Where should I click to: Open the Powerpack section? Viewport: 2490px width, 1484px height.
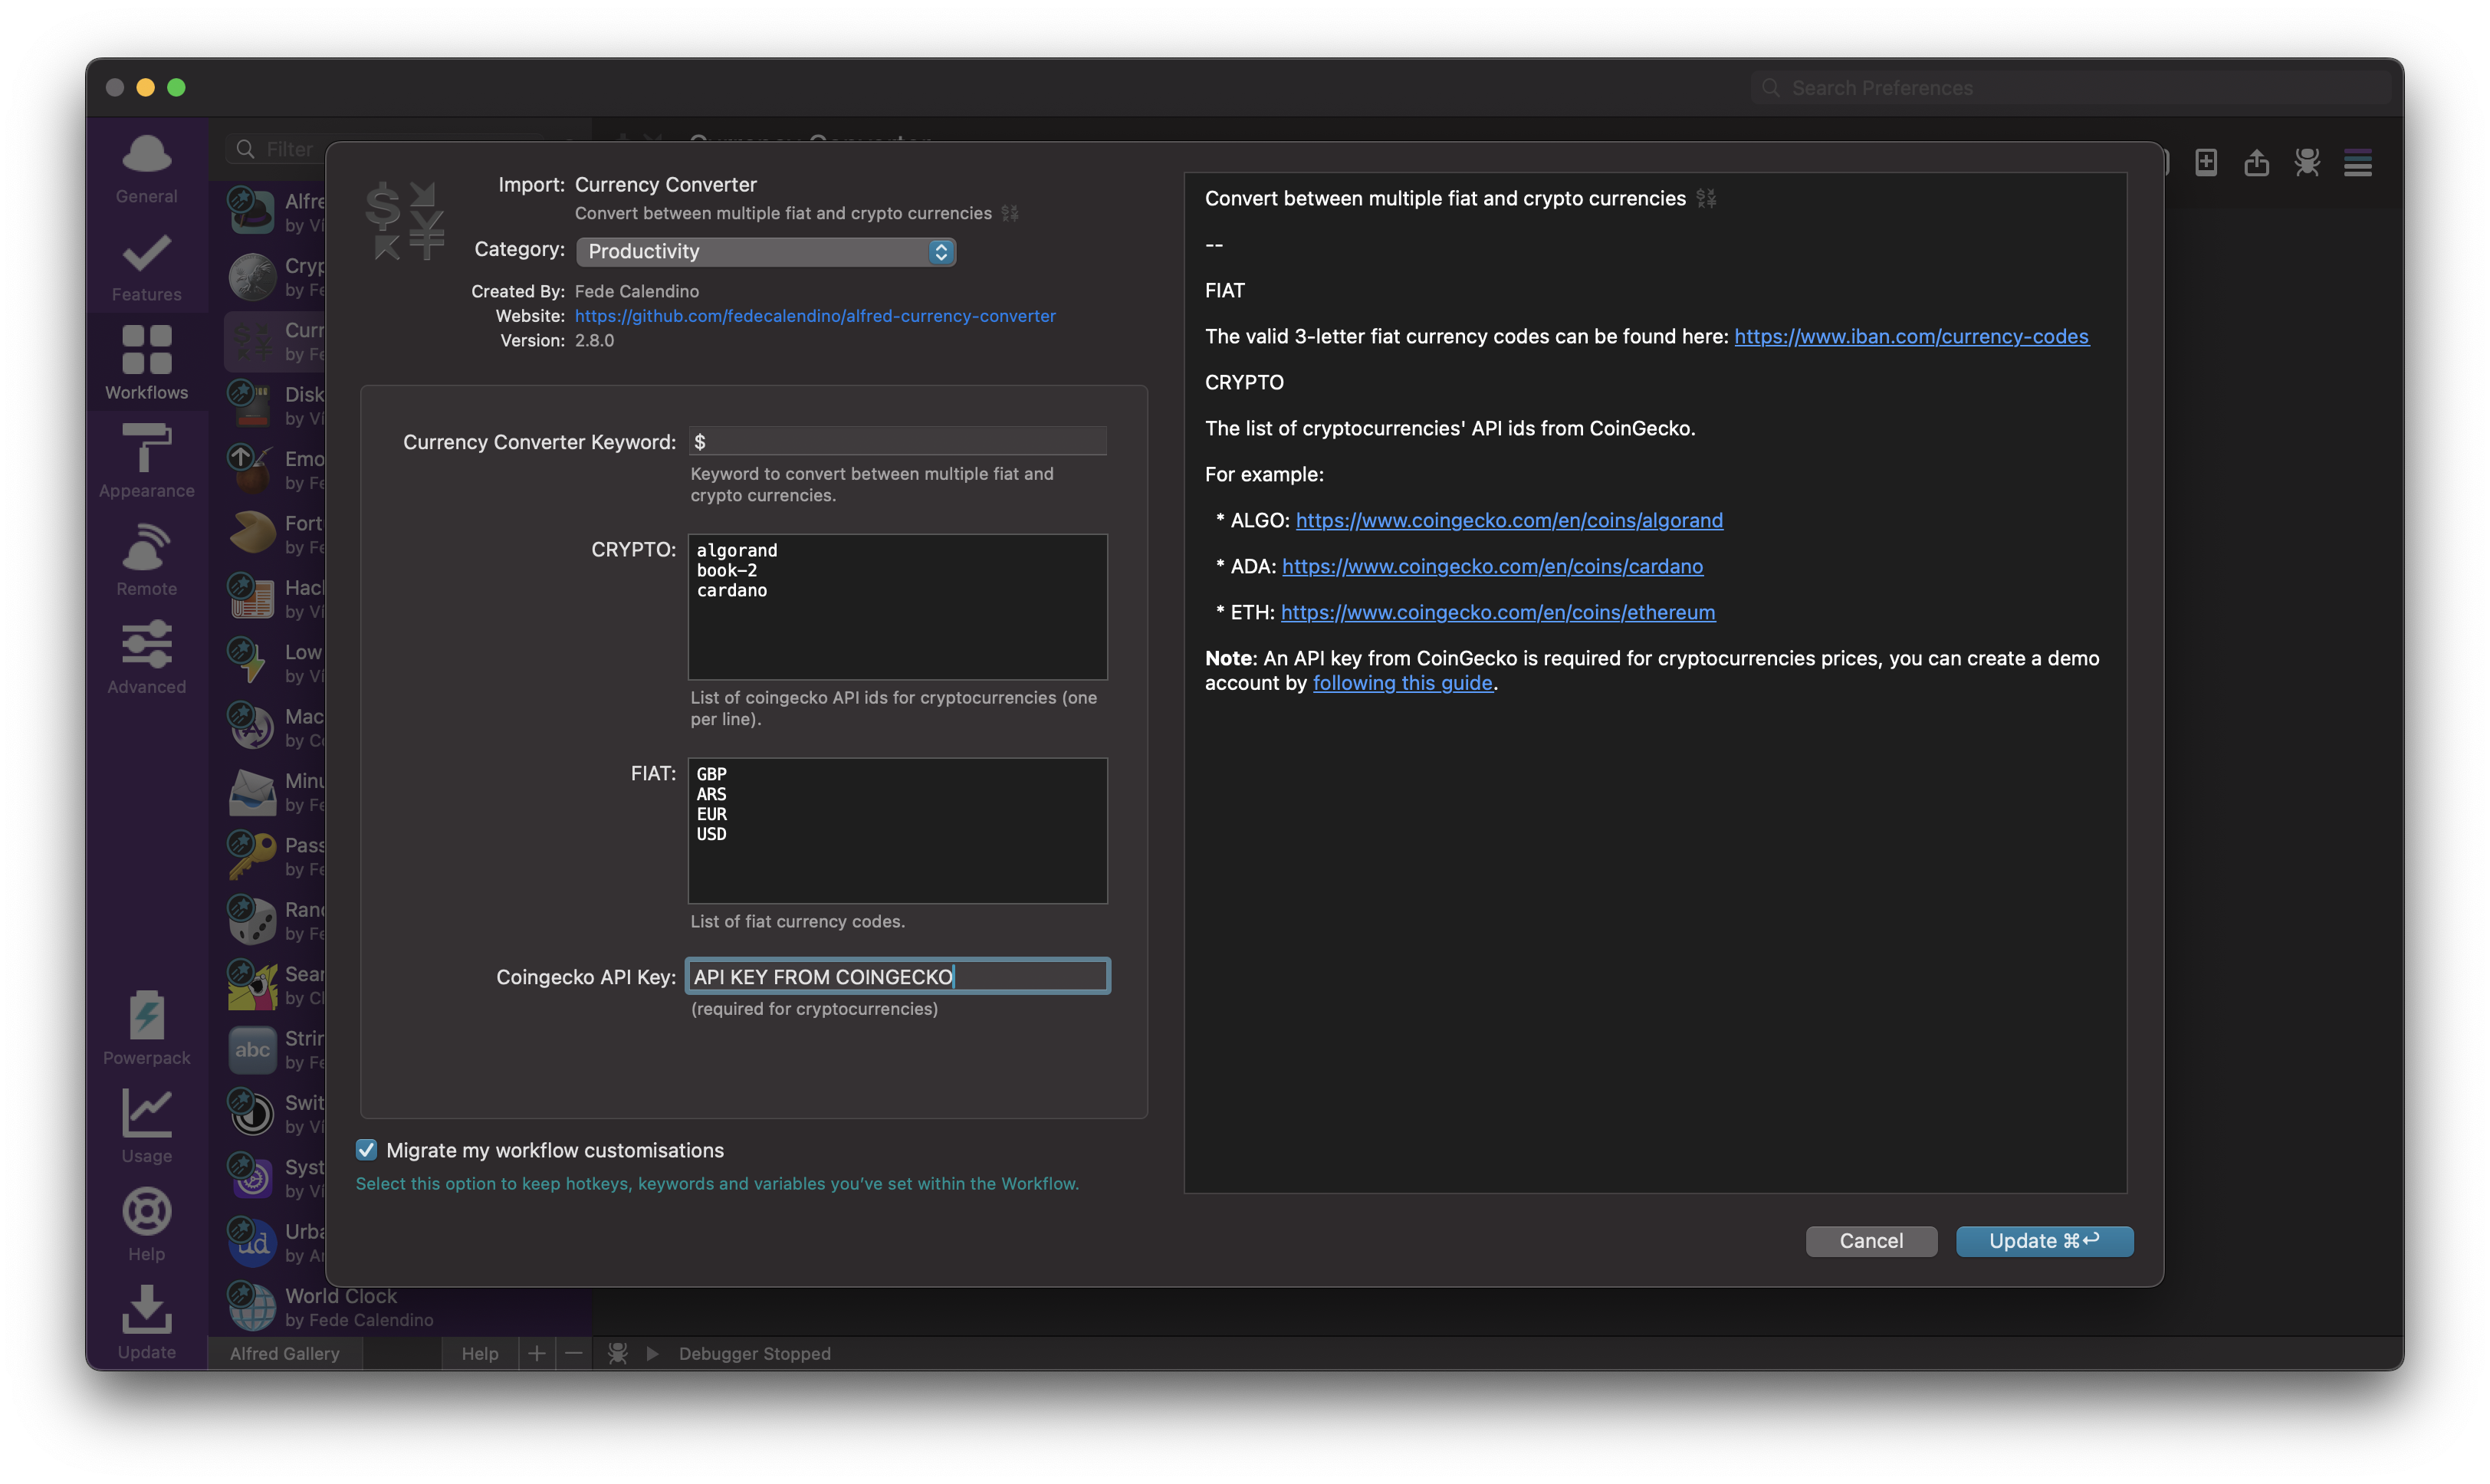click(146, 1029)
